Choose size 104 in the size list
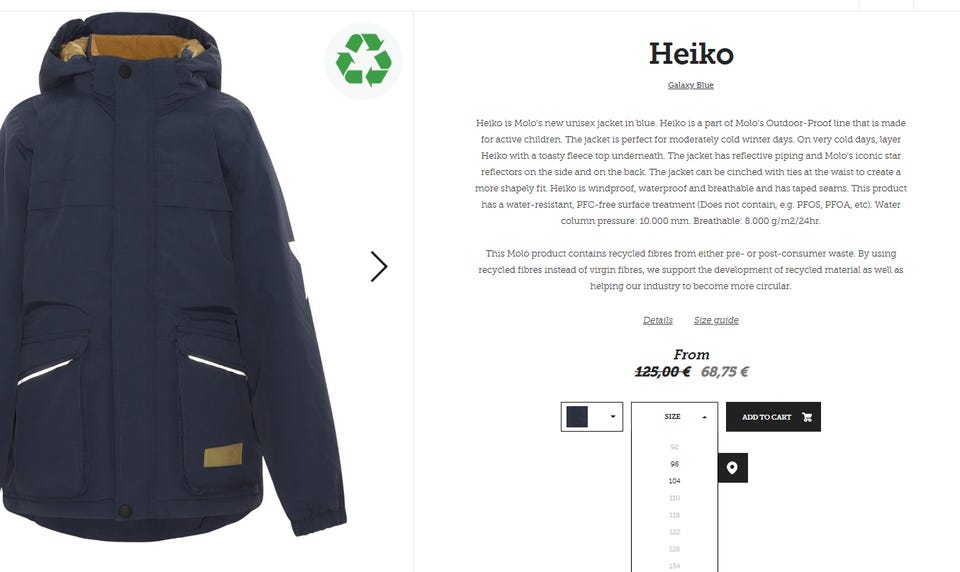Viewport: 960px width, 572px height. point(675,481)
